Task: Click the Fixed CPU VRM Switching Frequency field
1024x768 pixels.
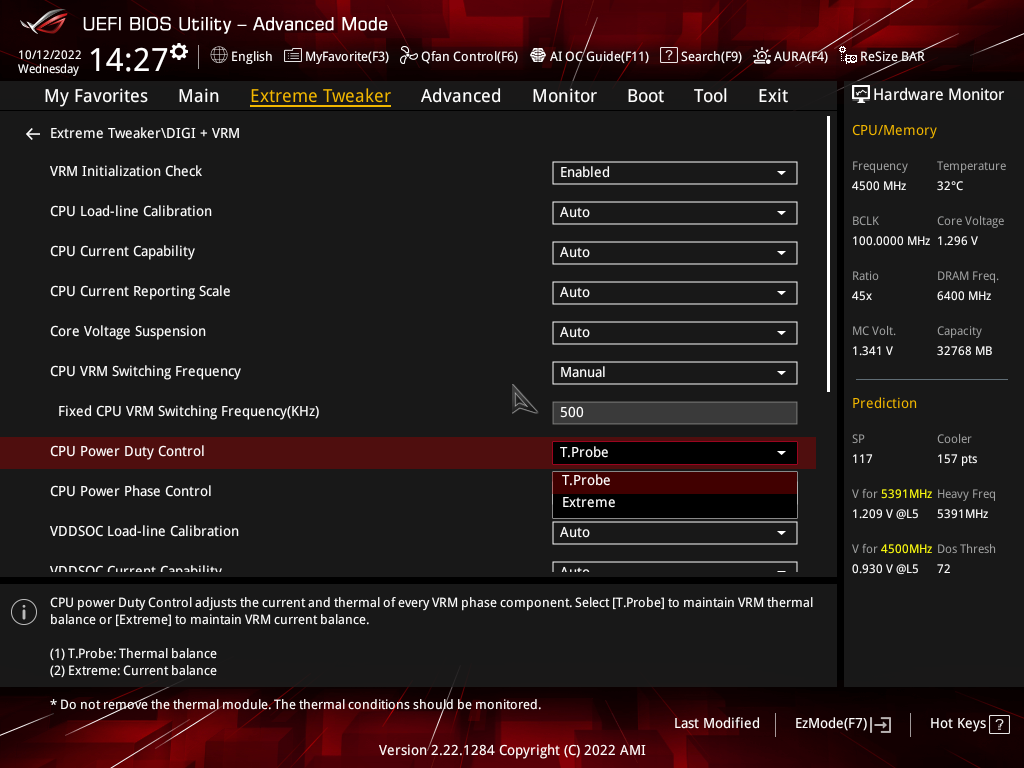Action: [675, 413]
